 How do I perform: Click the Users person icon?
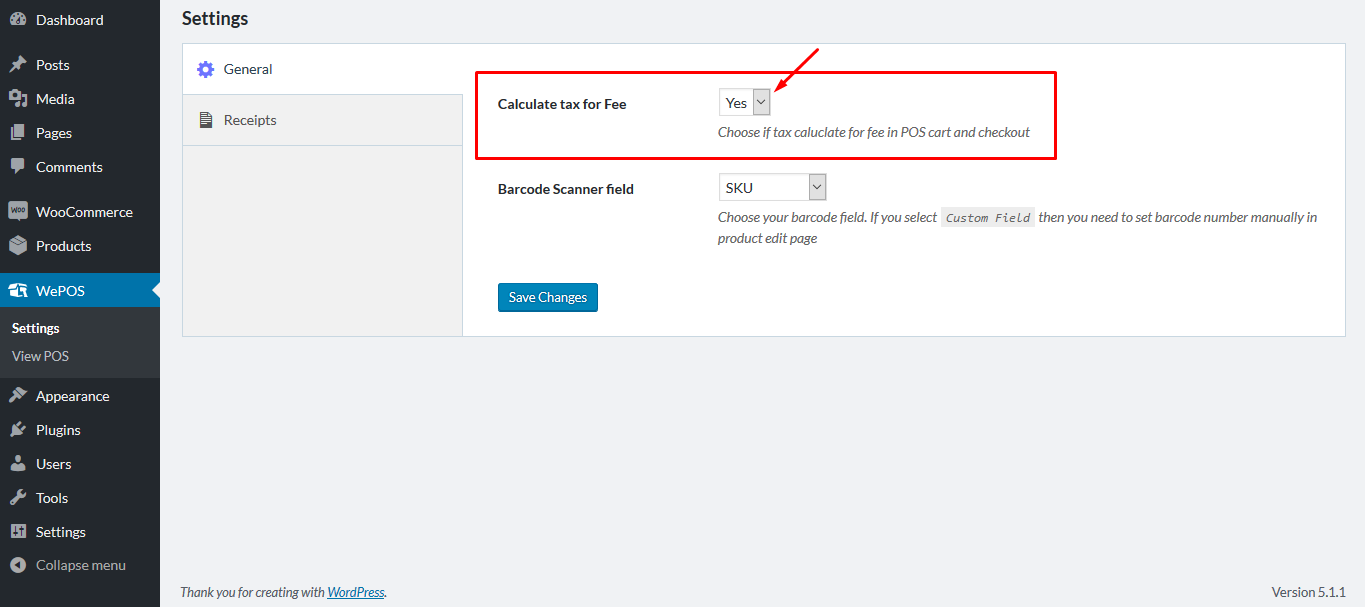click(18, 464)
